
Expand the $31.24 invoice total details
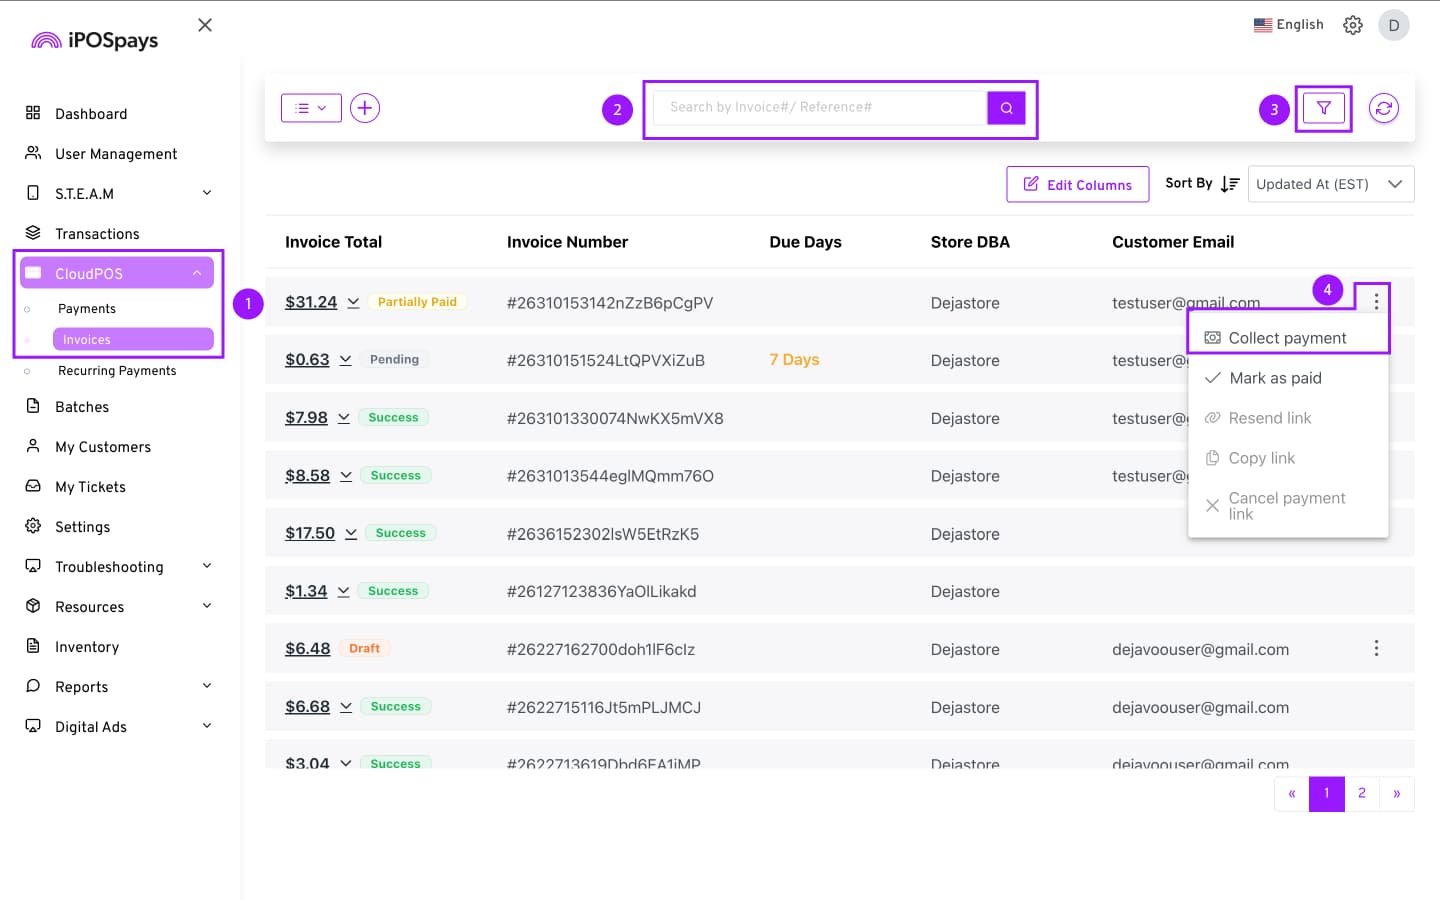coord(353,302)
